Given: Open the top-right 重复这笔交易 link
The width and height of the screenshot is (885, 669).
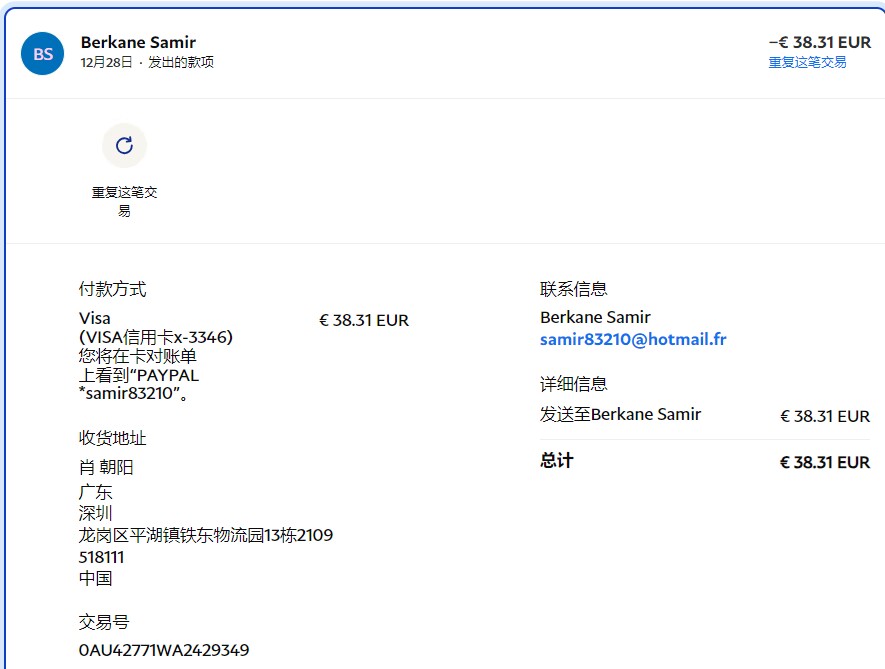Looking at the screenshot, I should pos(807,62).
